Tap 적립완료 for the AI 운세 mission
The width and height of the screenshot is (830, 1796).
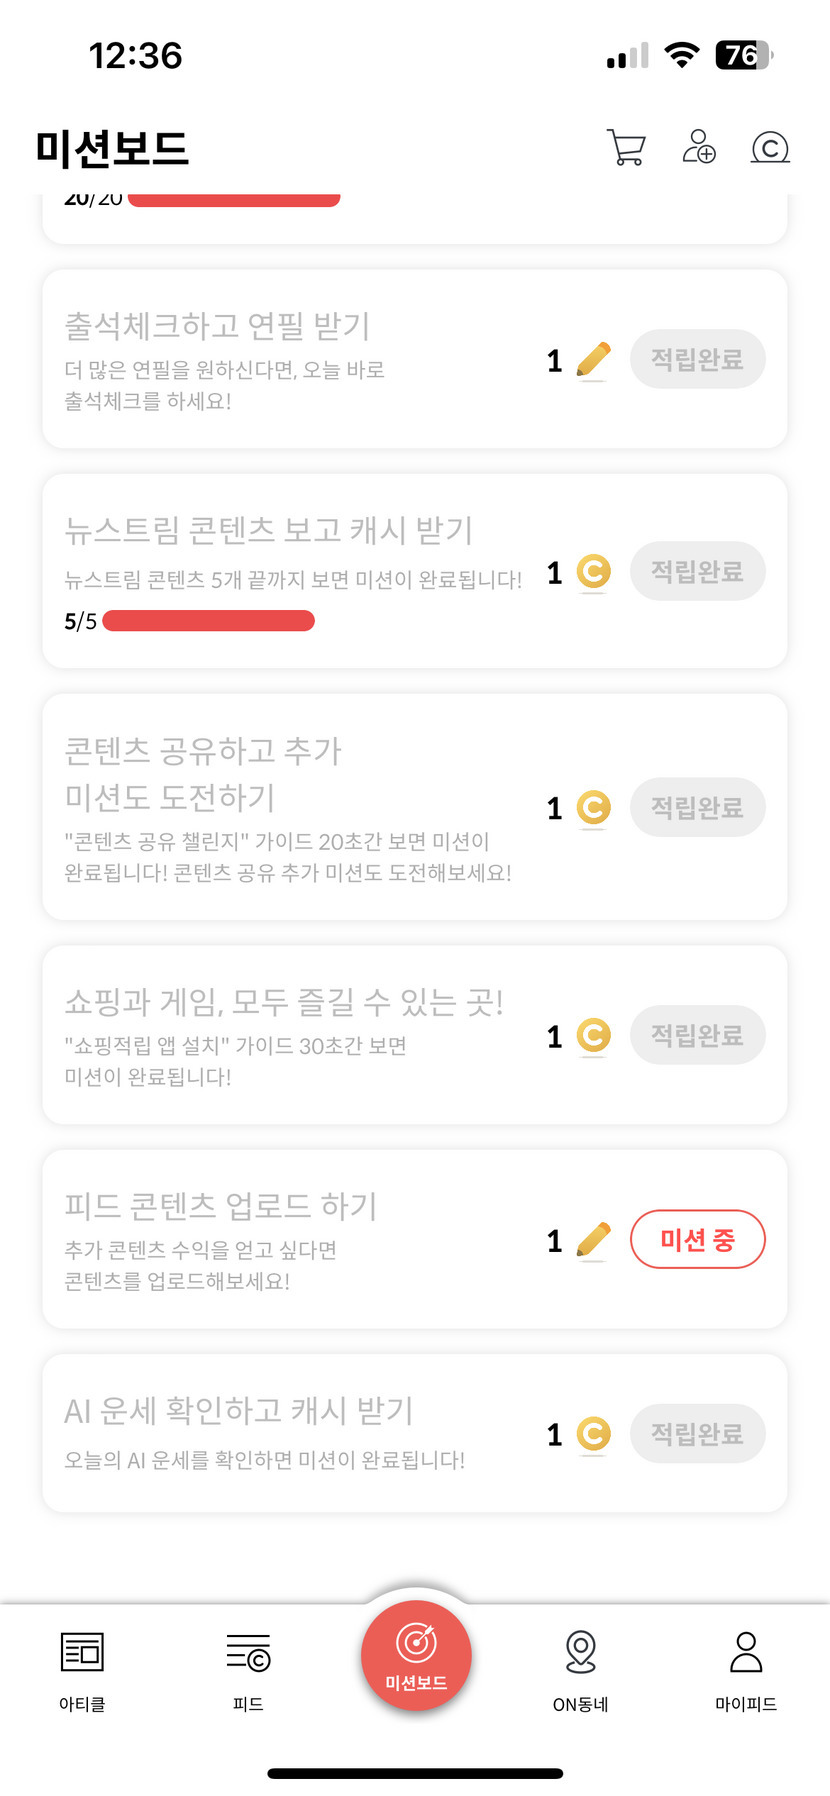point(697,1434)
